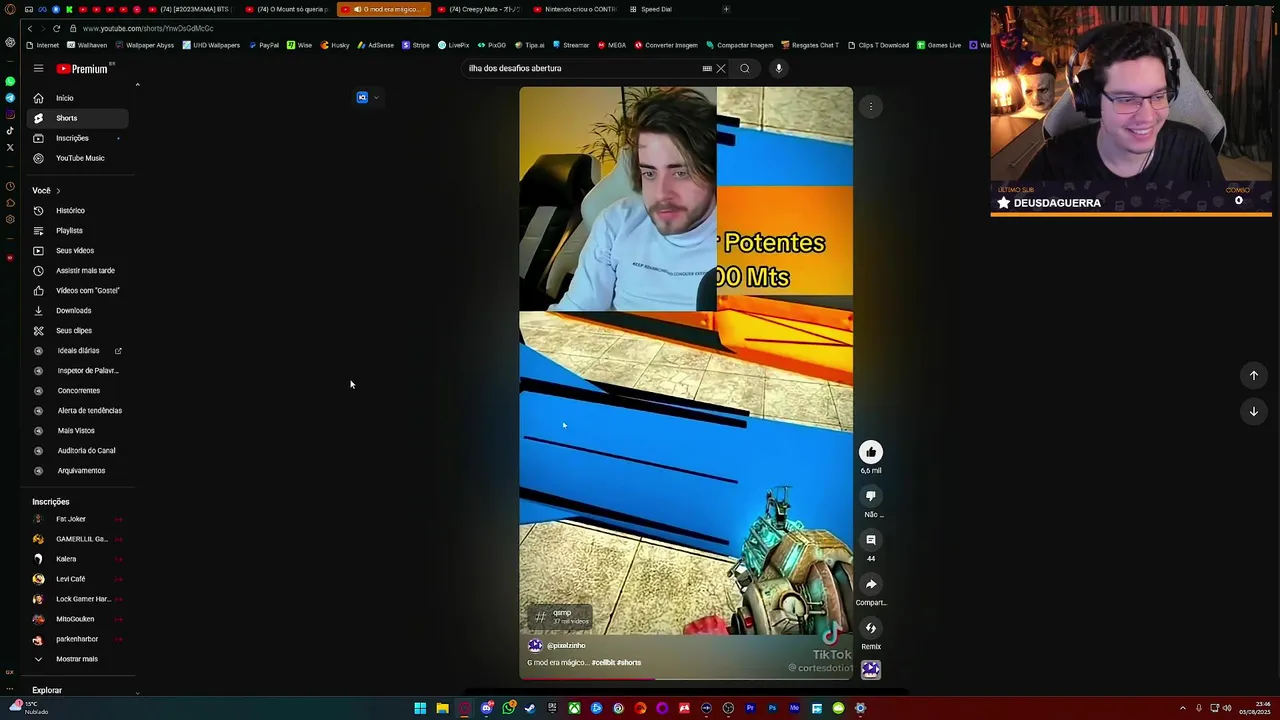Viewport: 1280px width, 720px height.
Task: Open Auditoria do Canal entry
Action: point(78,451)
